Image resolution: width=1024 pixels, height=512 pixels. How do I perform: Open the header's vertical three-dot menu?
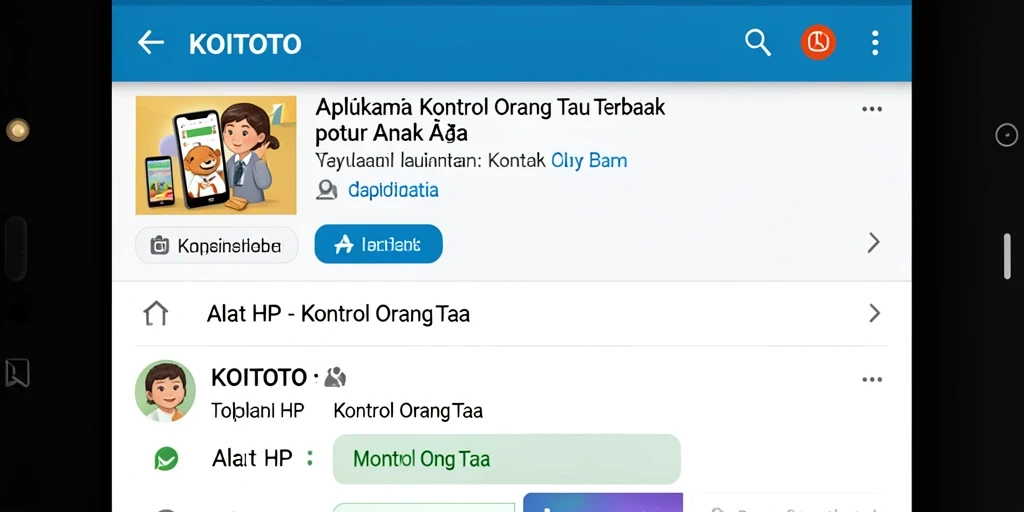875,43
